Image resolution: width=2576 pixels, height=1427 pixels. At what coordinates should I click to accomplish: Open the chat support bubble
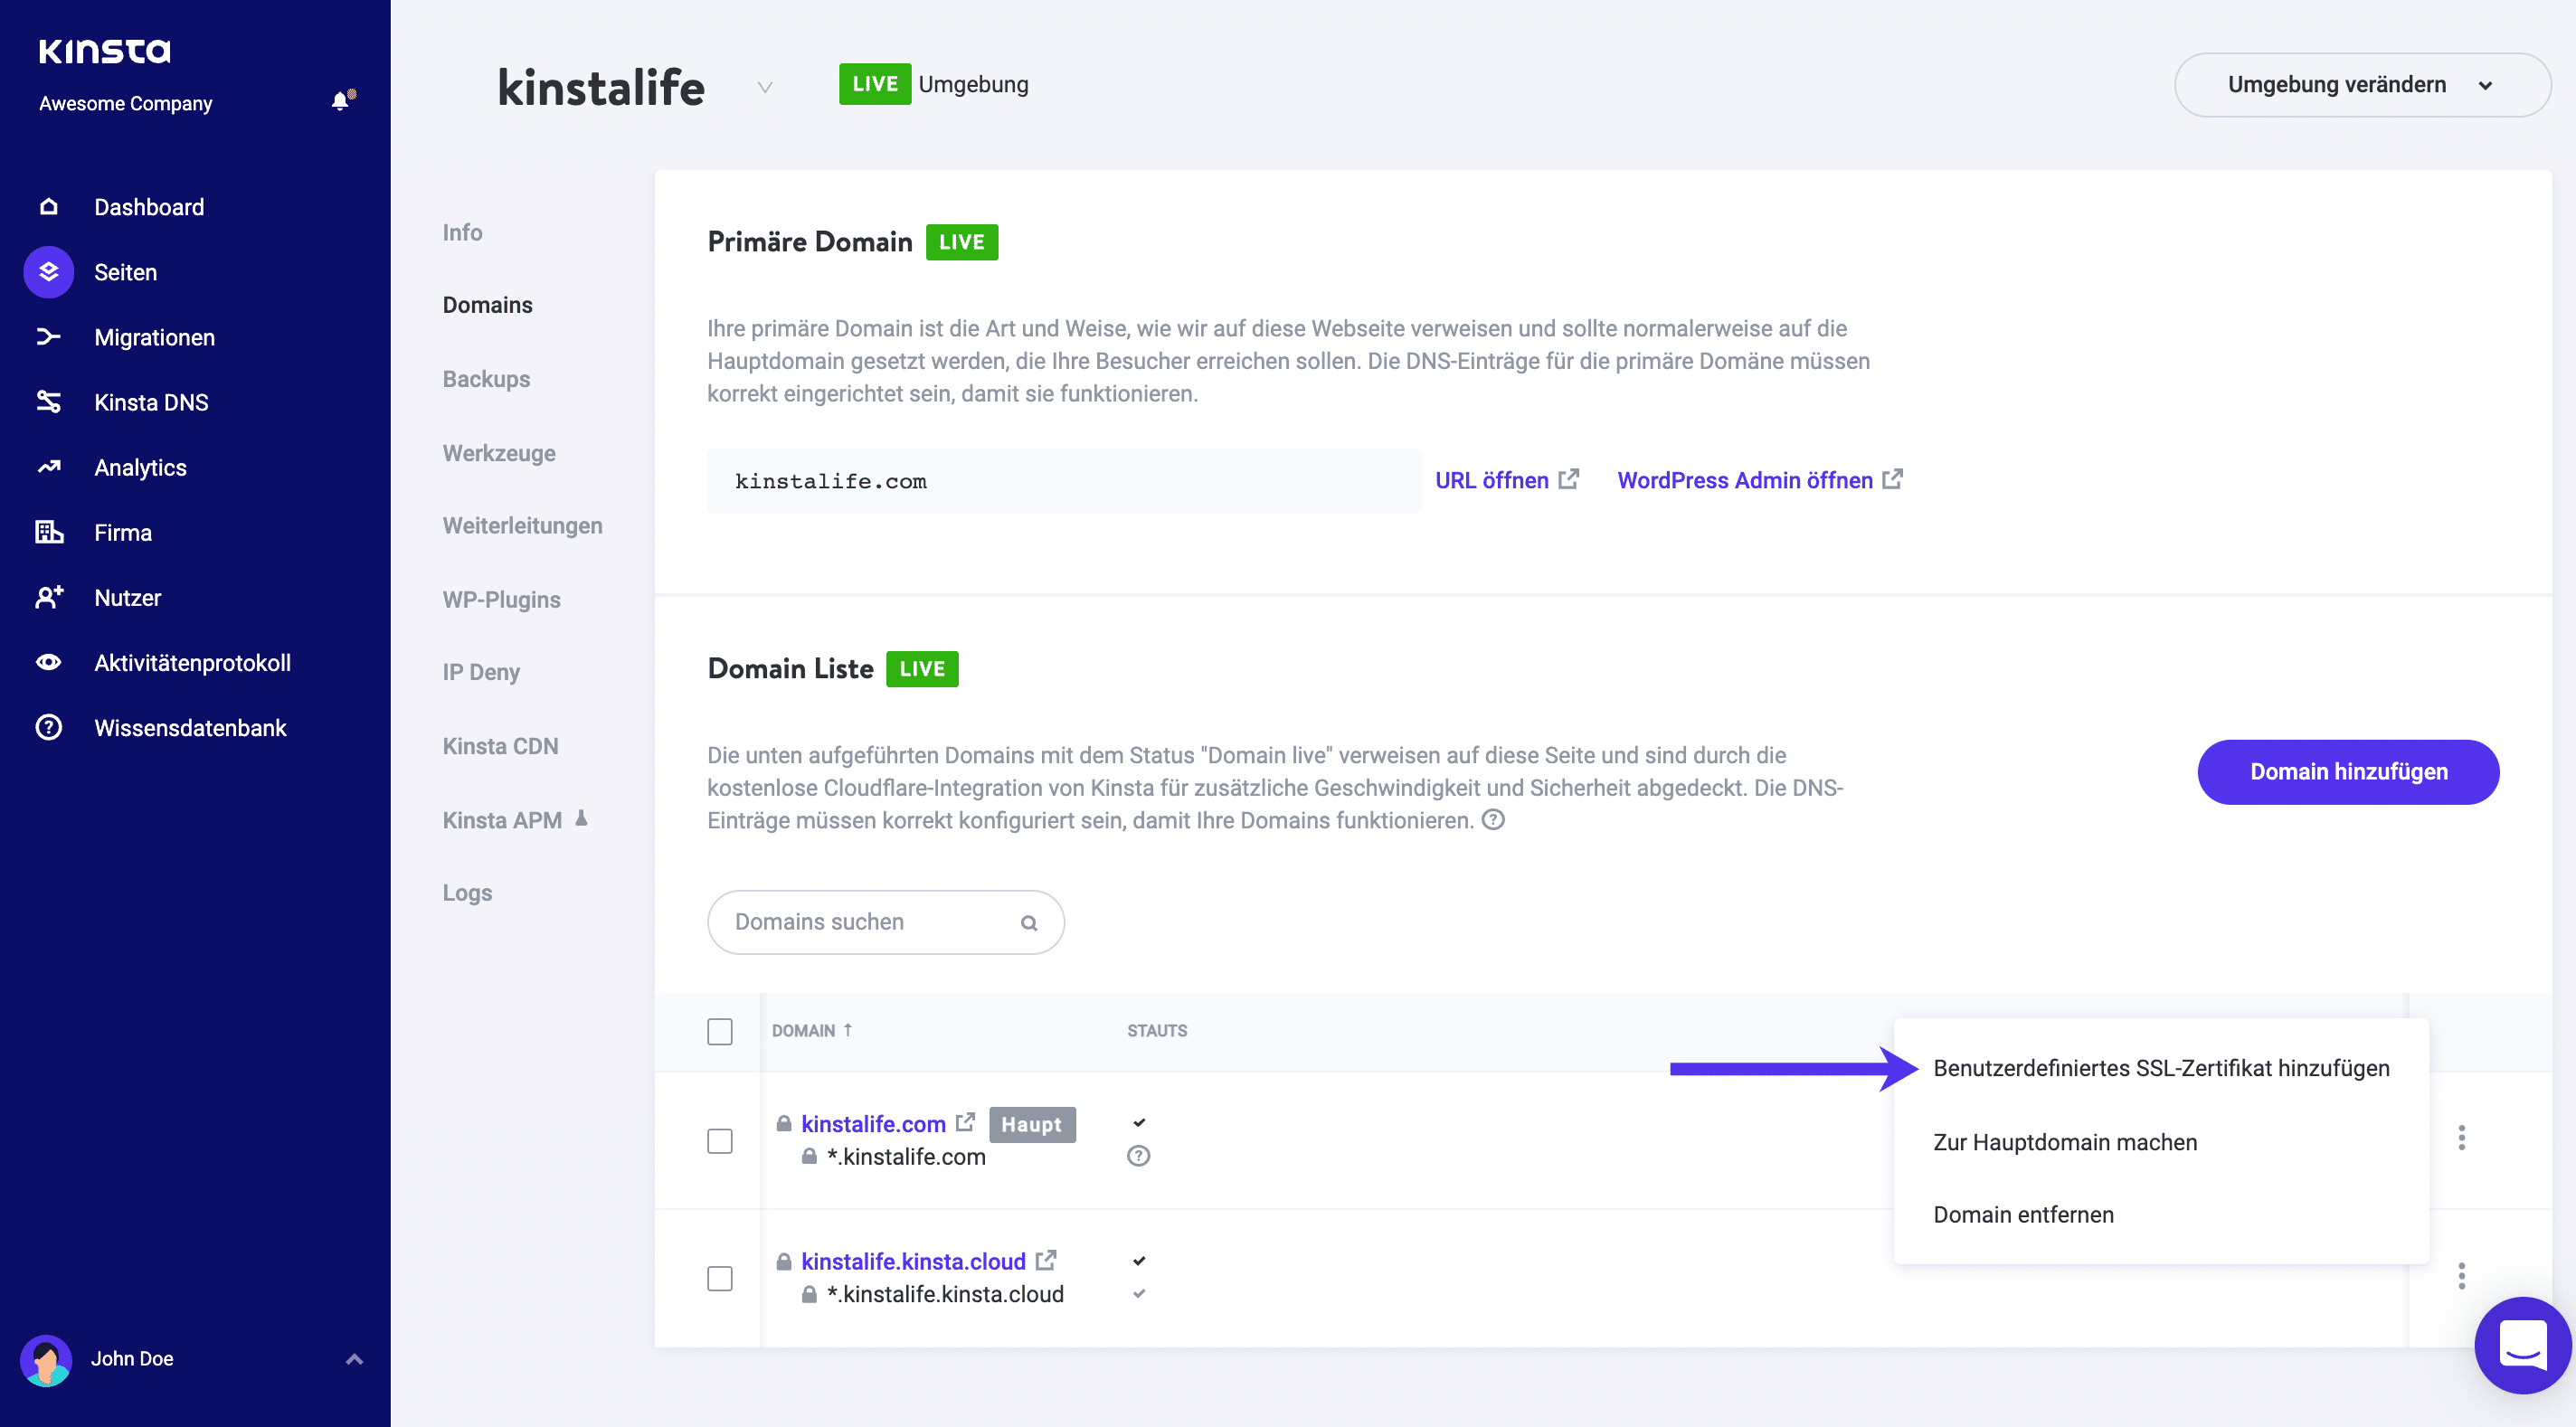[2521, 1345]
